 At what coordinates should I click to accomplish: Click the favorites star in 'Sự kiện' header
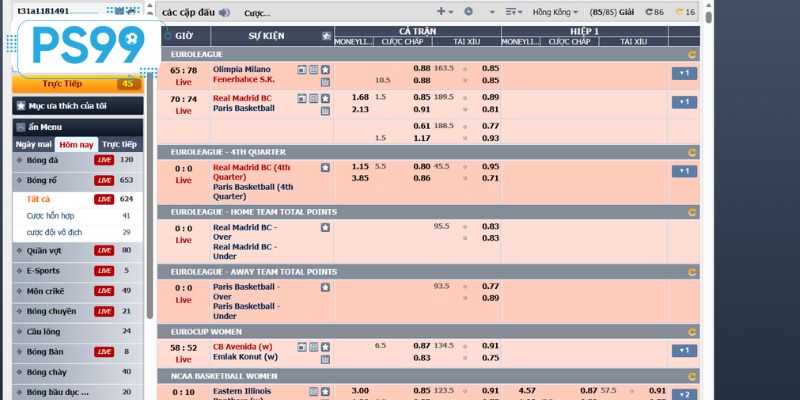[326, 36]
